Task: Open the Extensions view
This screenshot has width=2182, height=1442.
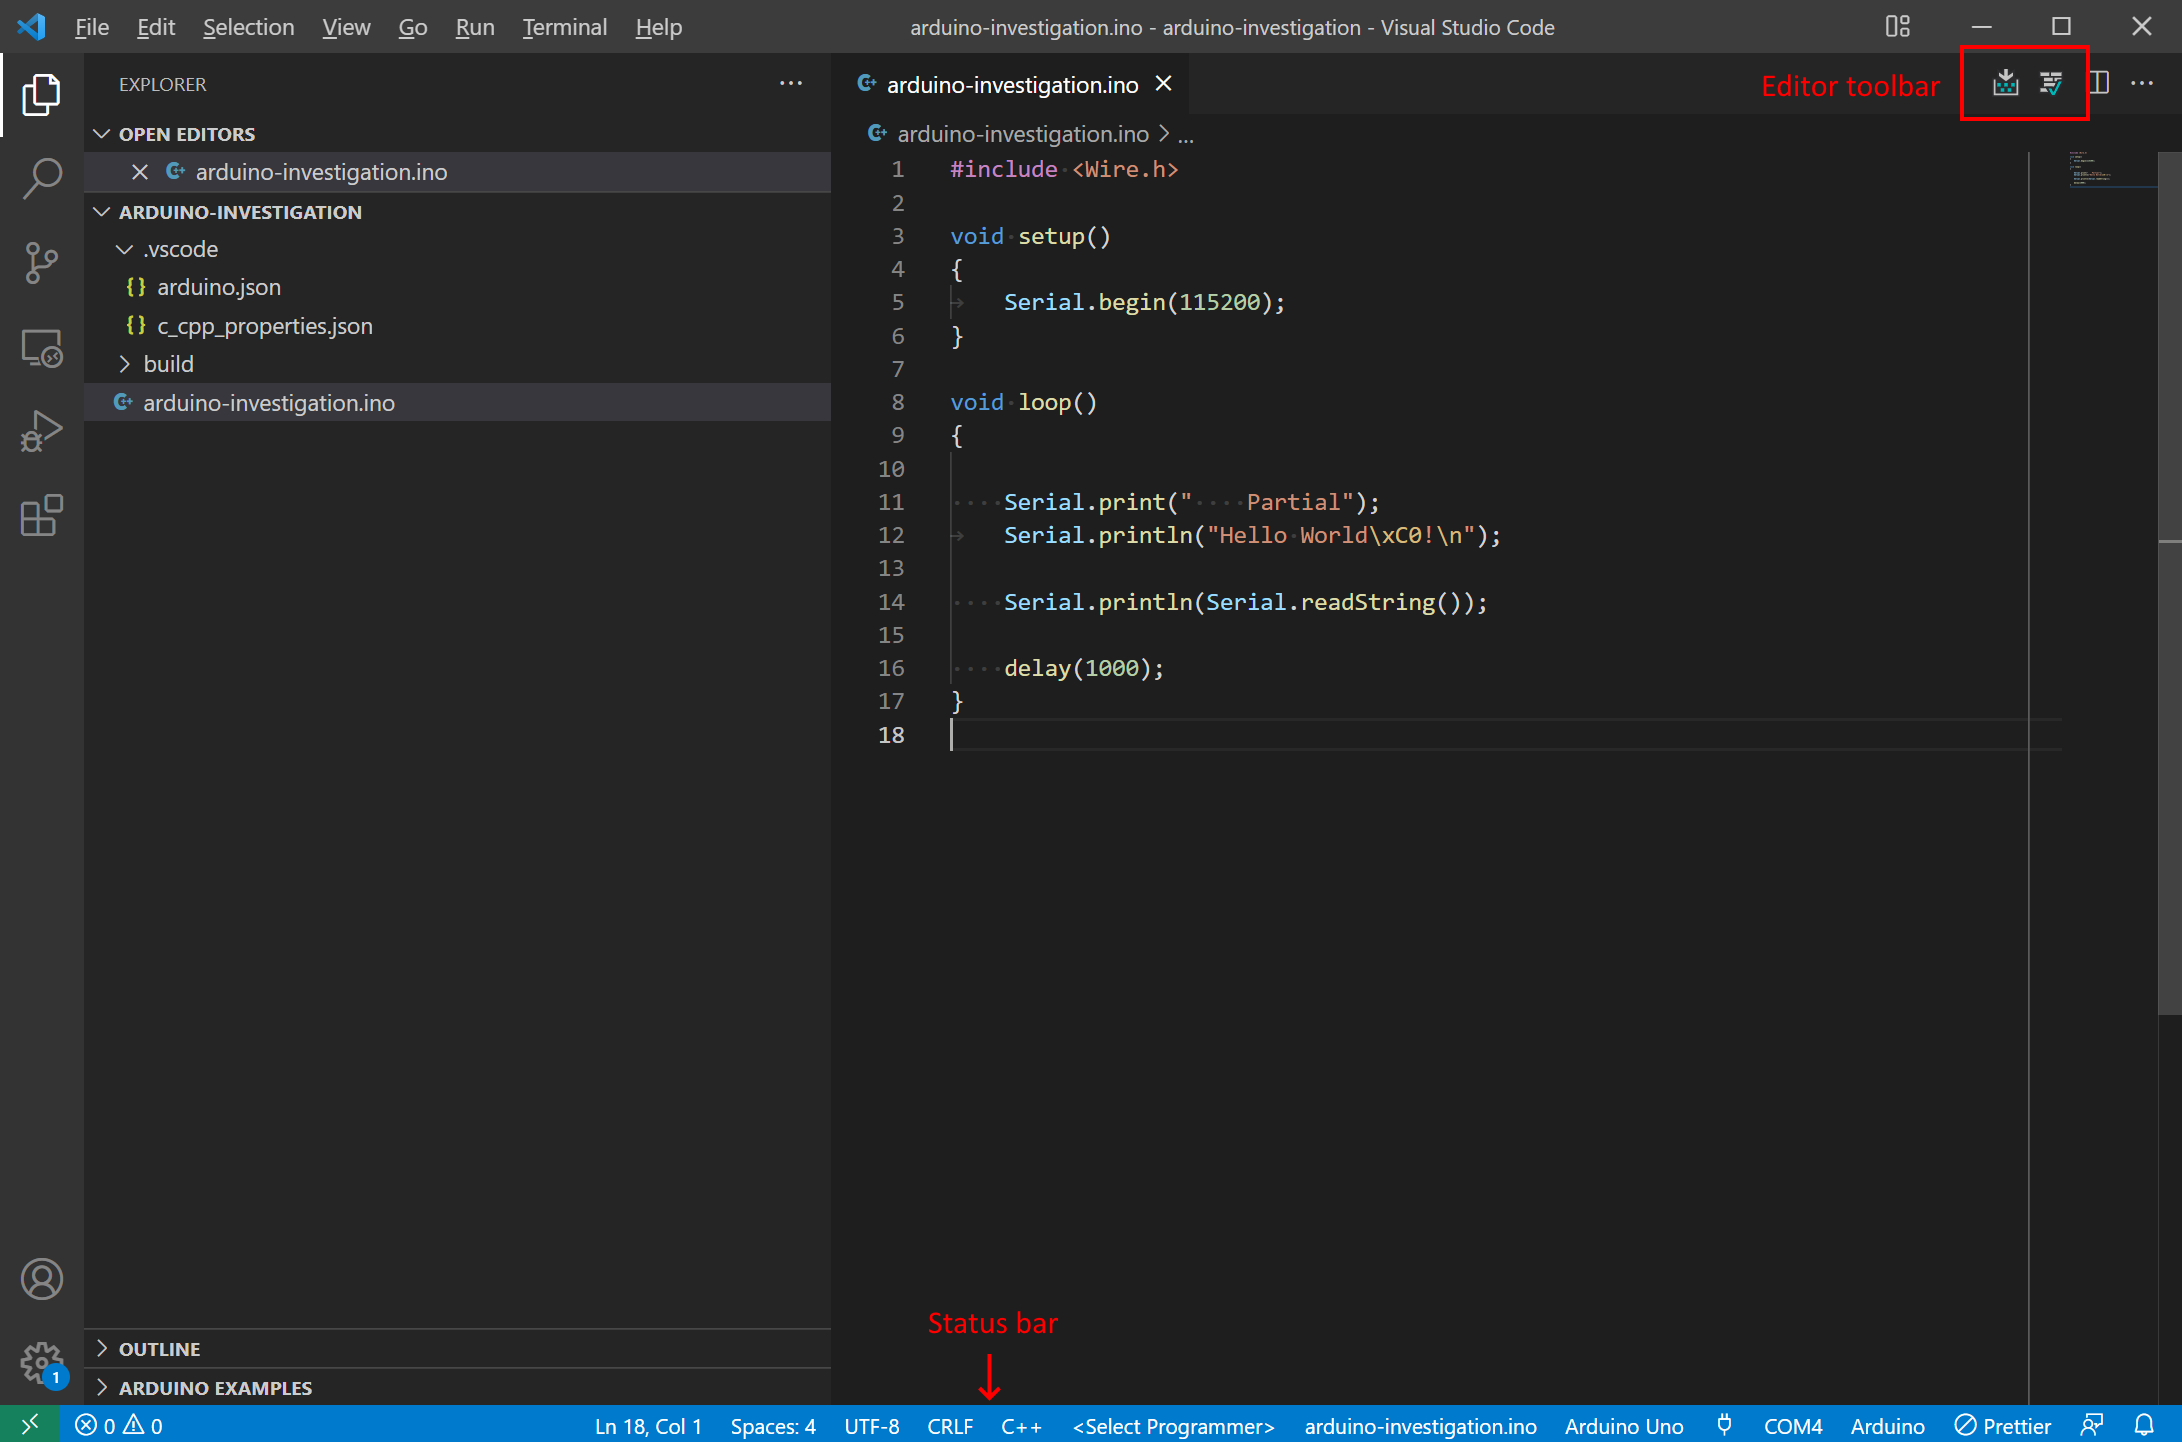Action: point(41,516)
